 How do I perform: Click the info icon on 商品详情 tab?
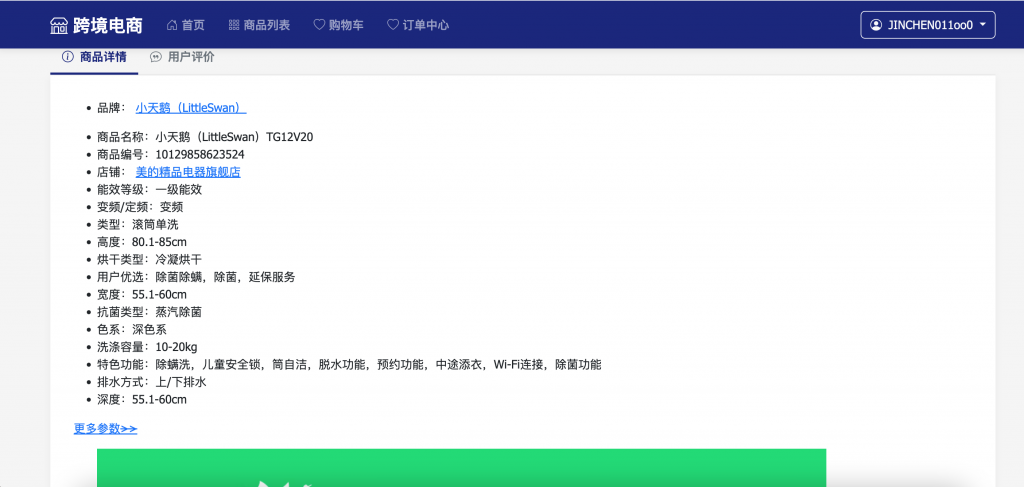[x=68, y=57]
